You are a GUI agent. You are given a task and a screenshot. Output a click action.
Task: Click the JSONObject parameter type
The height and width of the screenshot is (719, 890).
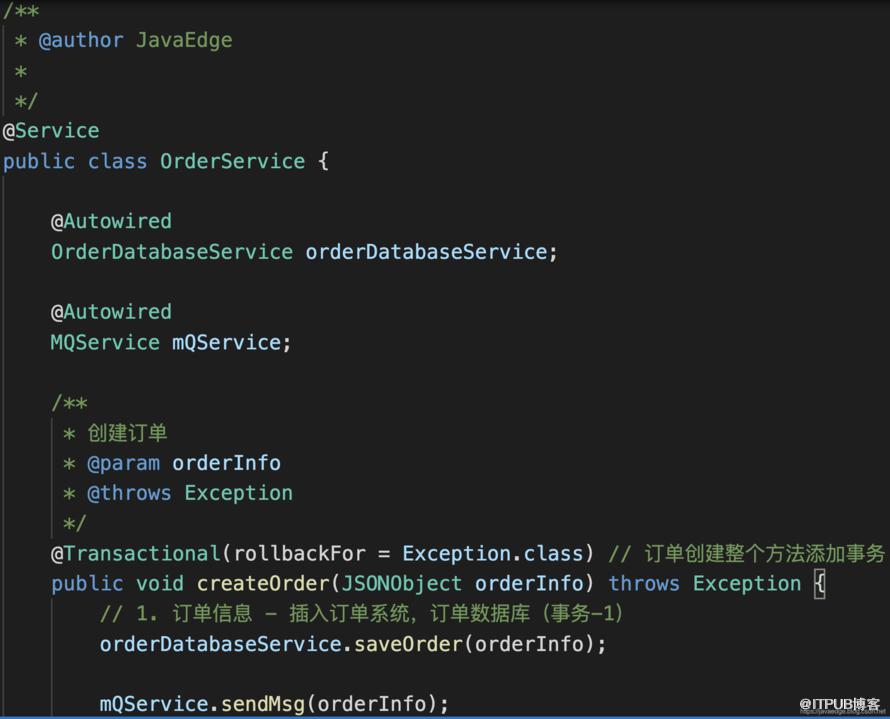pyautogui.click(x=402, y=583)
